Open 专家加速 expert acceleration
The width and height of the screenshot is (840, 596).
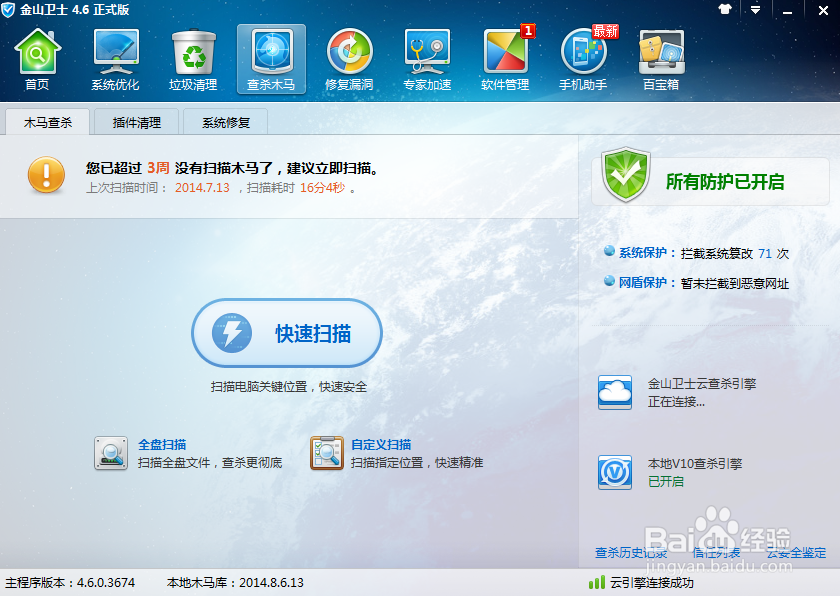click(x=428, y=60)
